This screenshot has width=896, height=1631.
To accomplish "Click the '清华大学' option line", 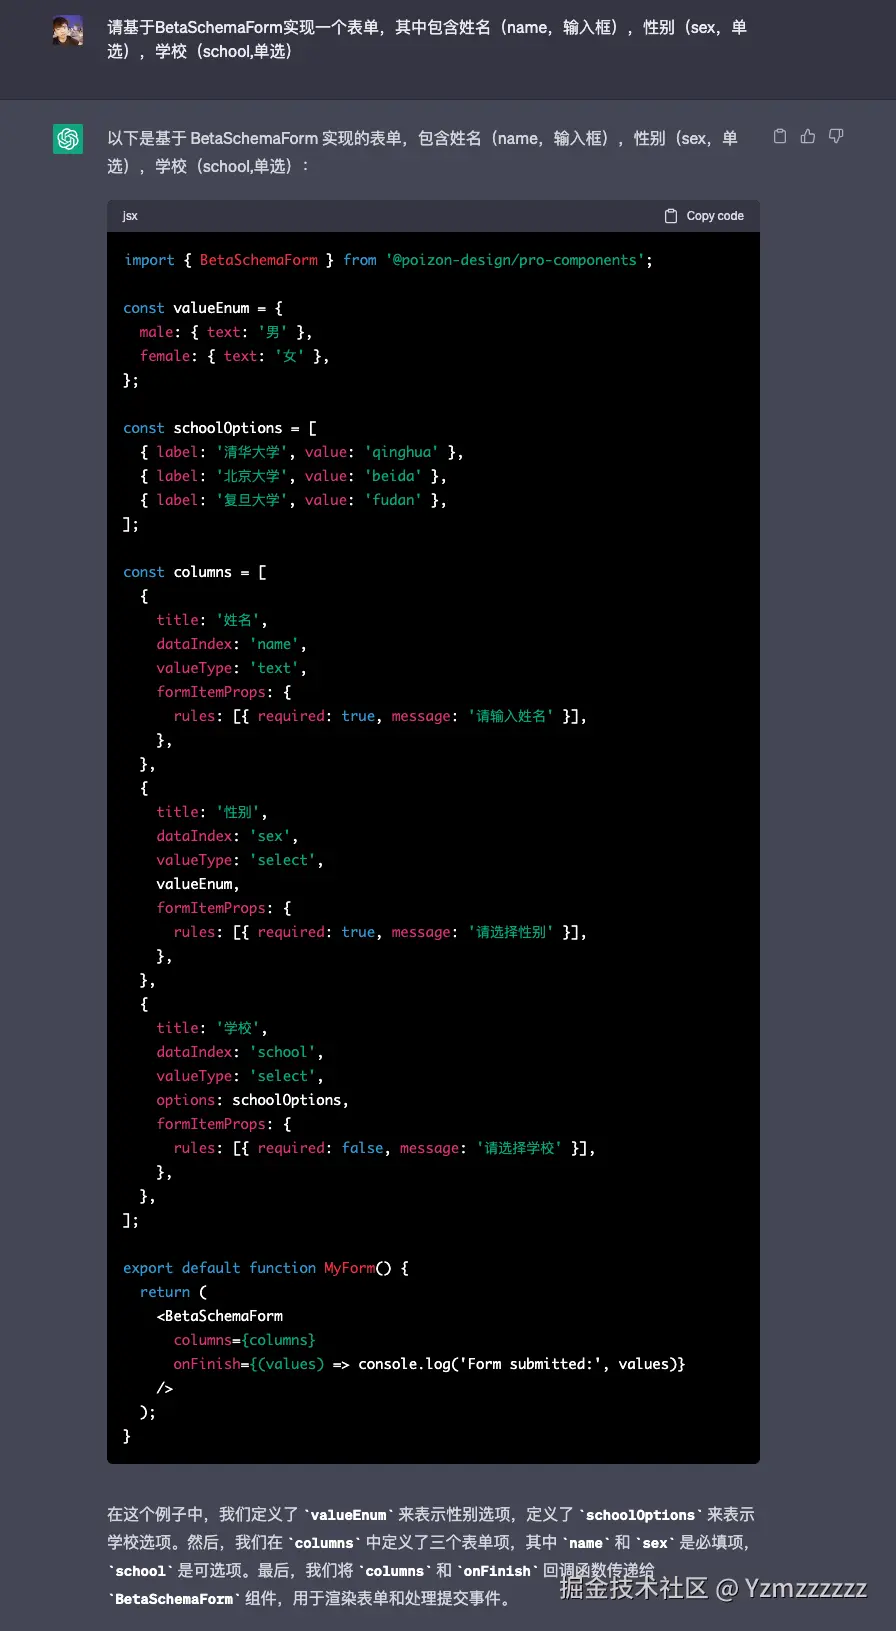I will tap(301, 452).
